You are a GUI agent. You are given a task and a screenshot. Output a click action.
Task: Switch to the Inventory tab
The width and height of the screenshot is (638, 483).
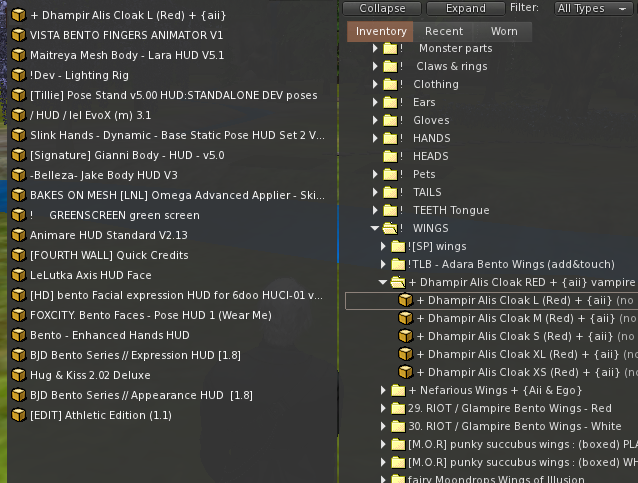tap(380, 31)
